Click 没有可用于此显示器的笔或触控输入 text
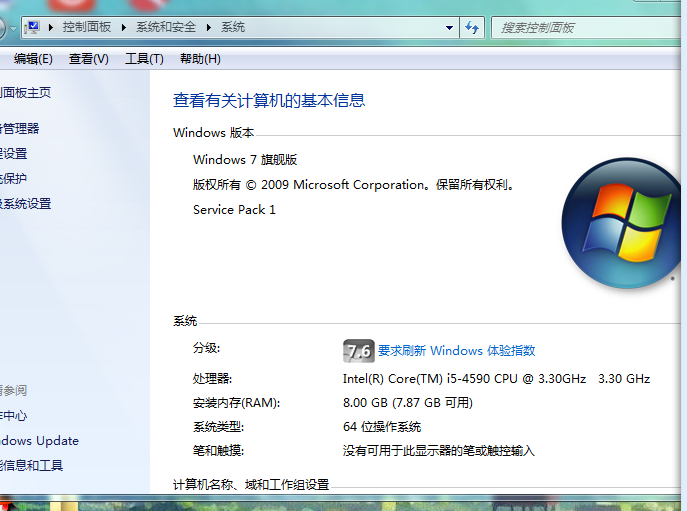This screenshot has width=687, height=511. tap(439, 451)
